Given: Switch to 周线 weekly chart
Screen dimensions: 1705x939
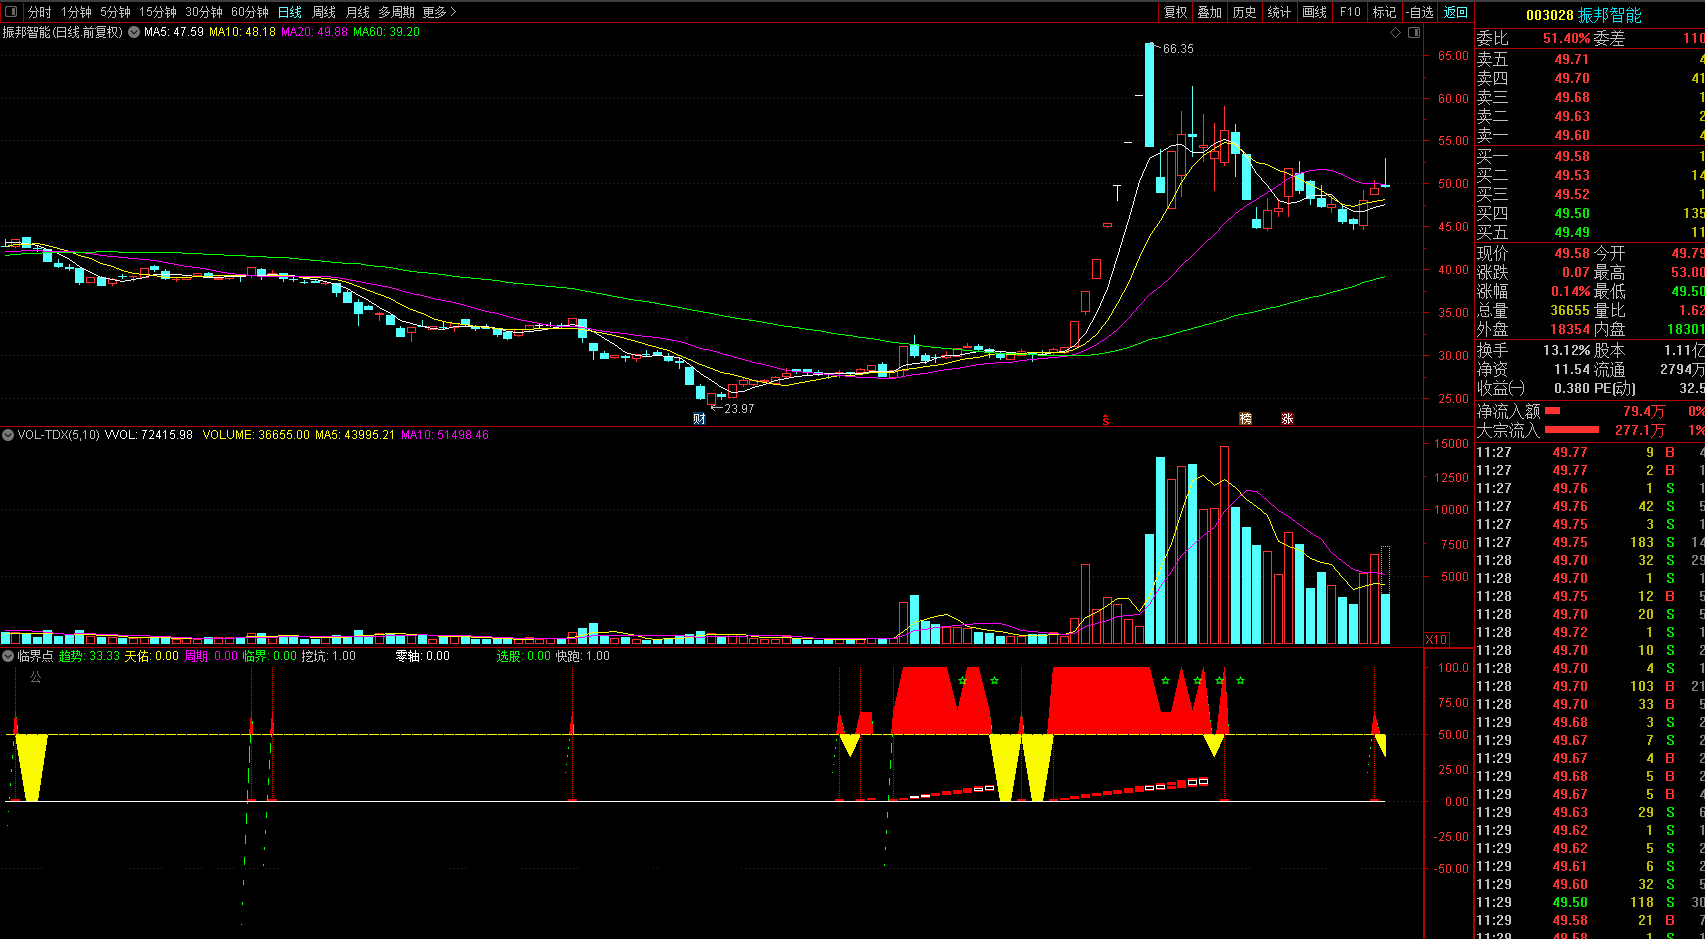Looking at the screenshot, I should pyautogui.click(x=324, y=12).
